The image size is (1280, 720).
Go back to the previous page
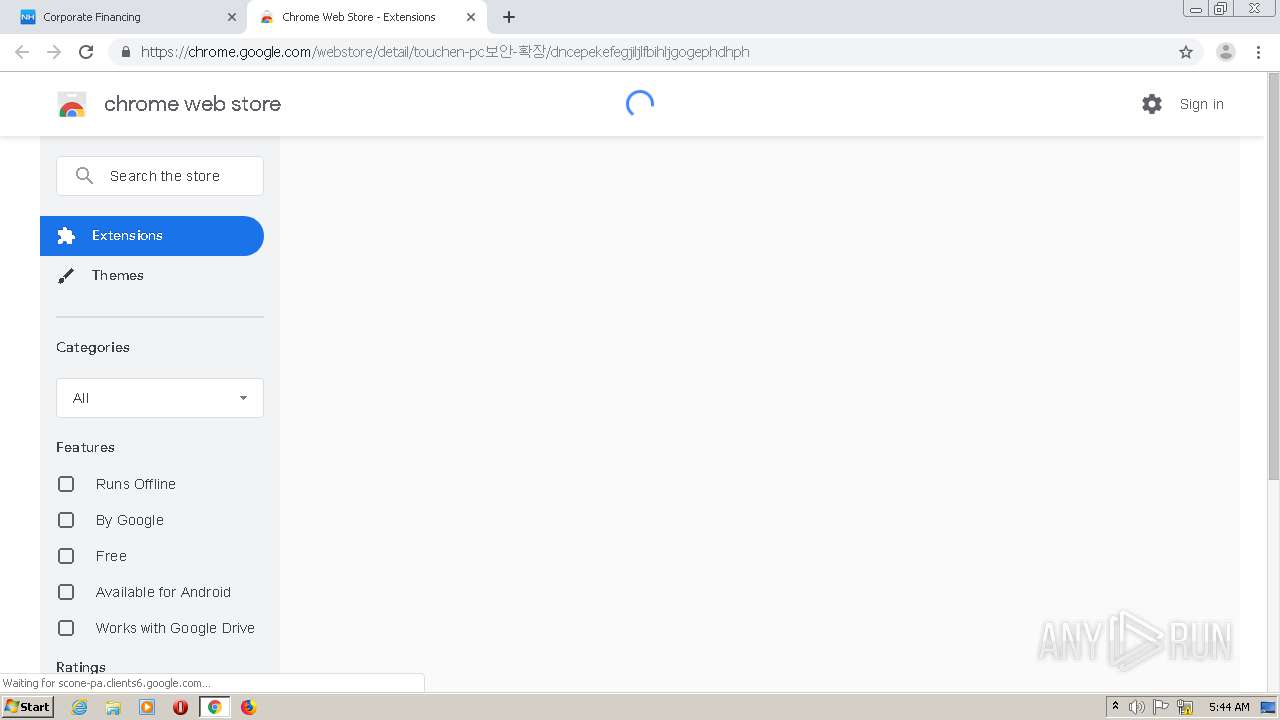coord(22,52)
